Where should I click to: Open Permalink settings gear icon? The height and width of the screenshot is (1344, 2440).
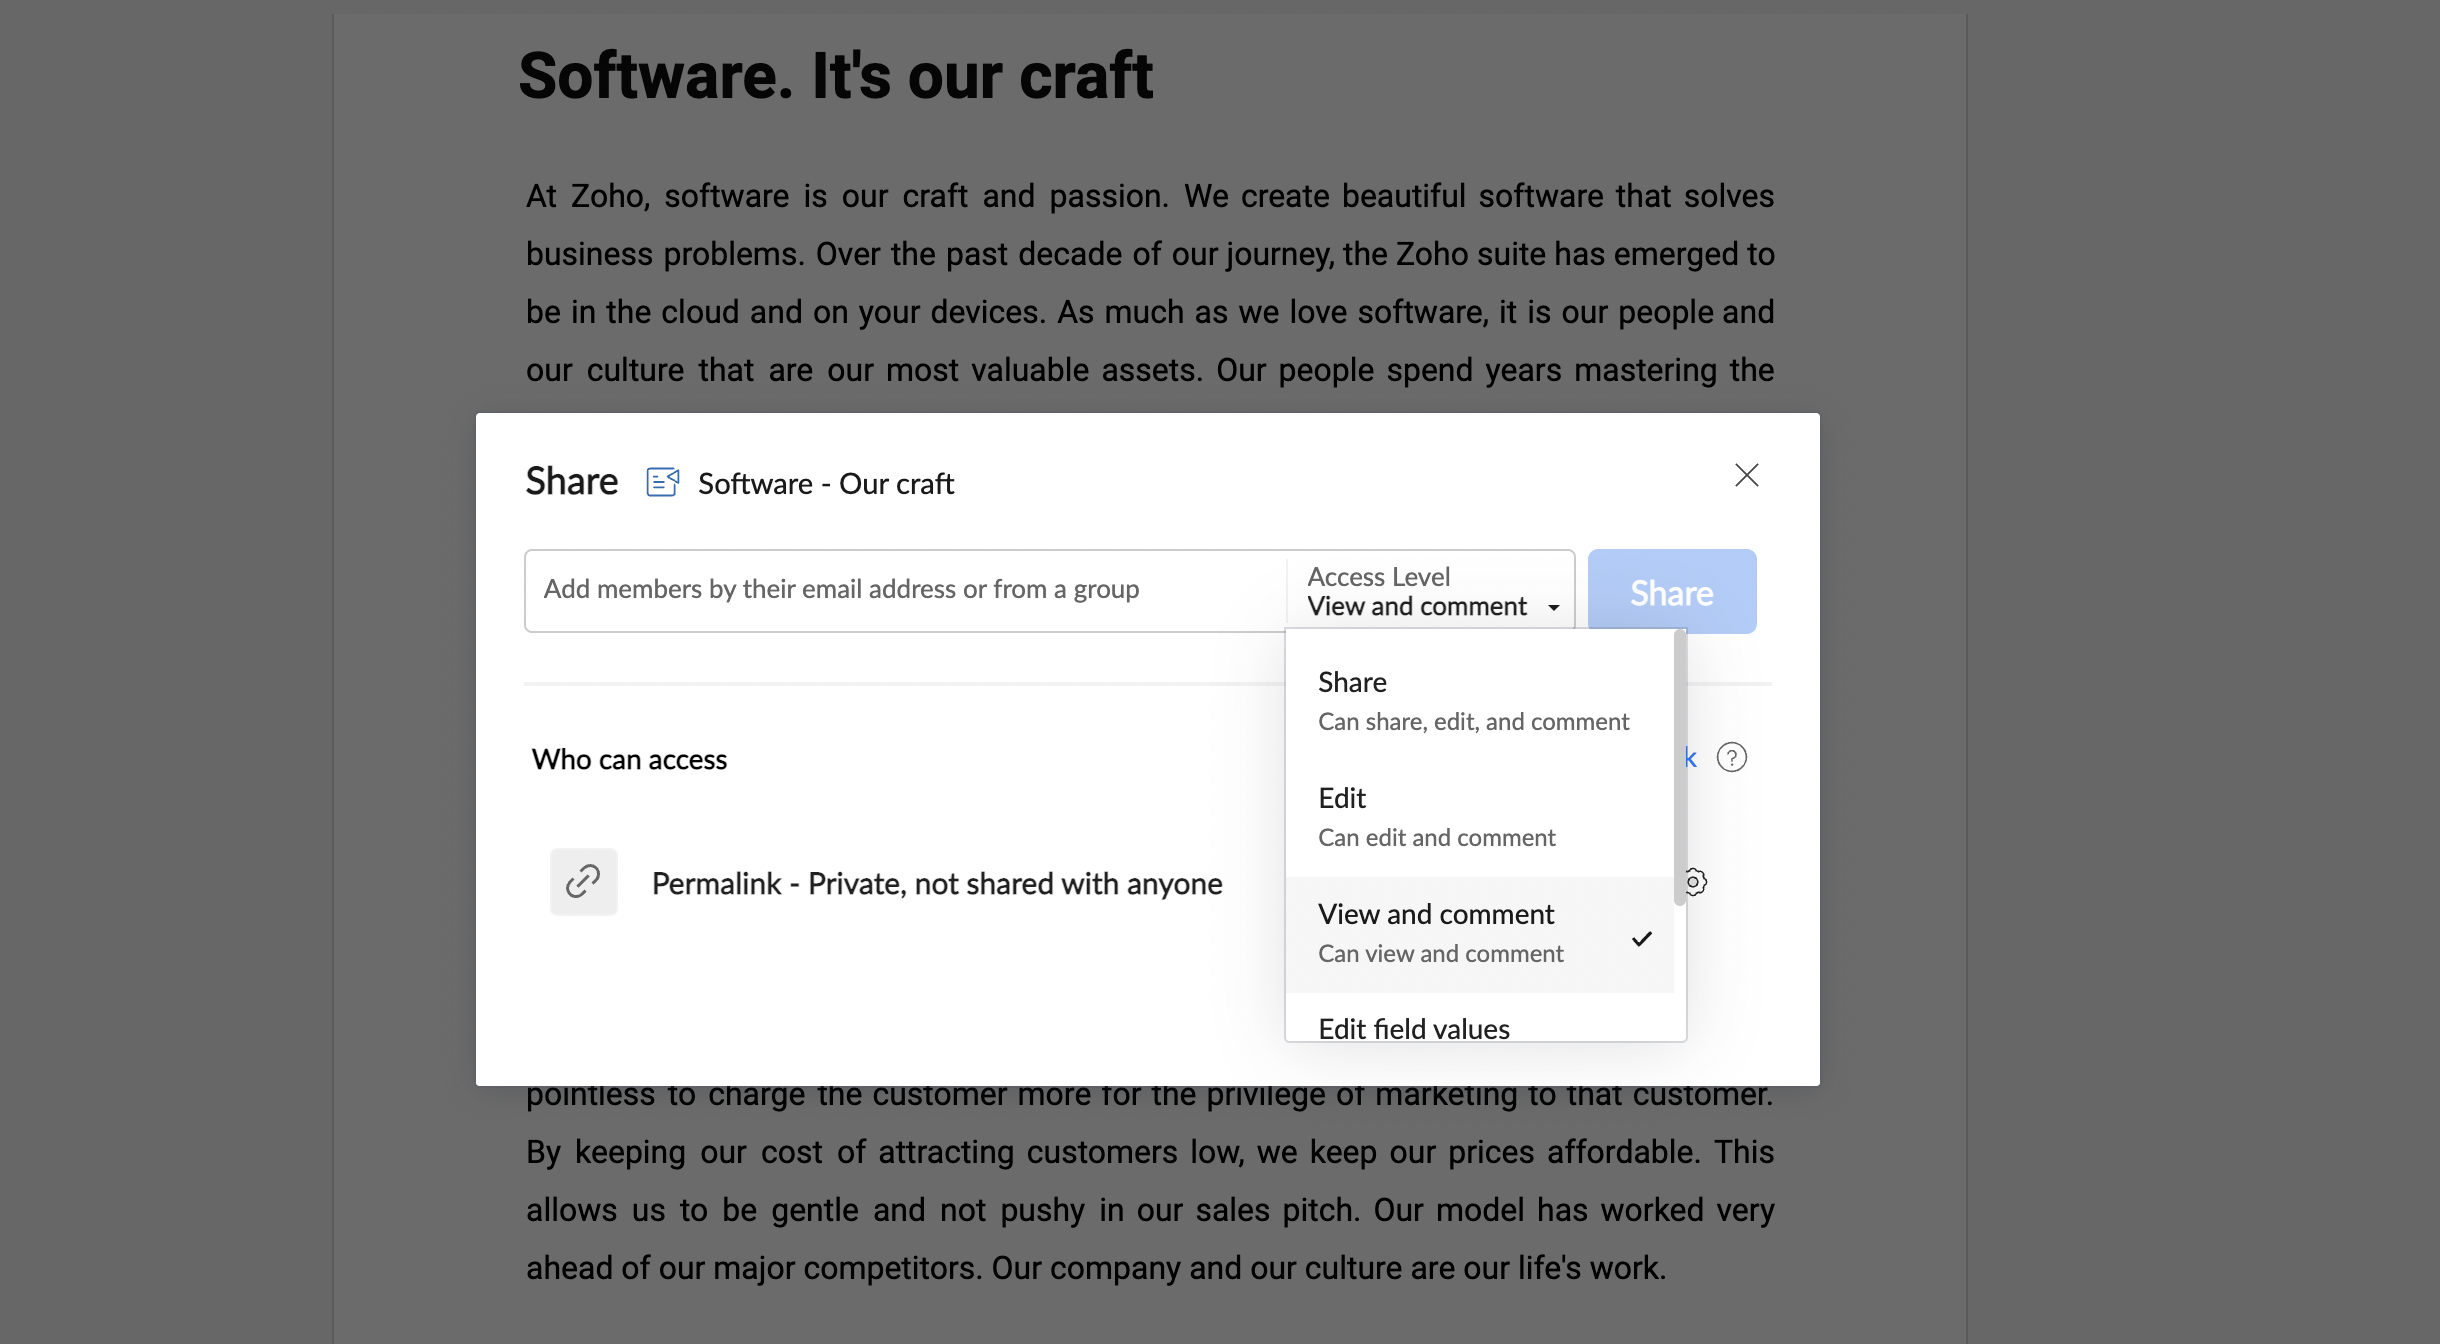(1696, 882)
